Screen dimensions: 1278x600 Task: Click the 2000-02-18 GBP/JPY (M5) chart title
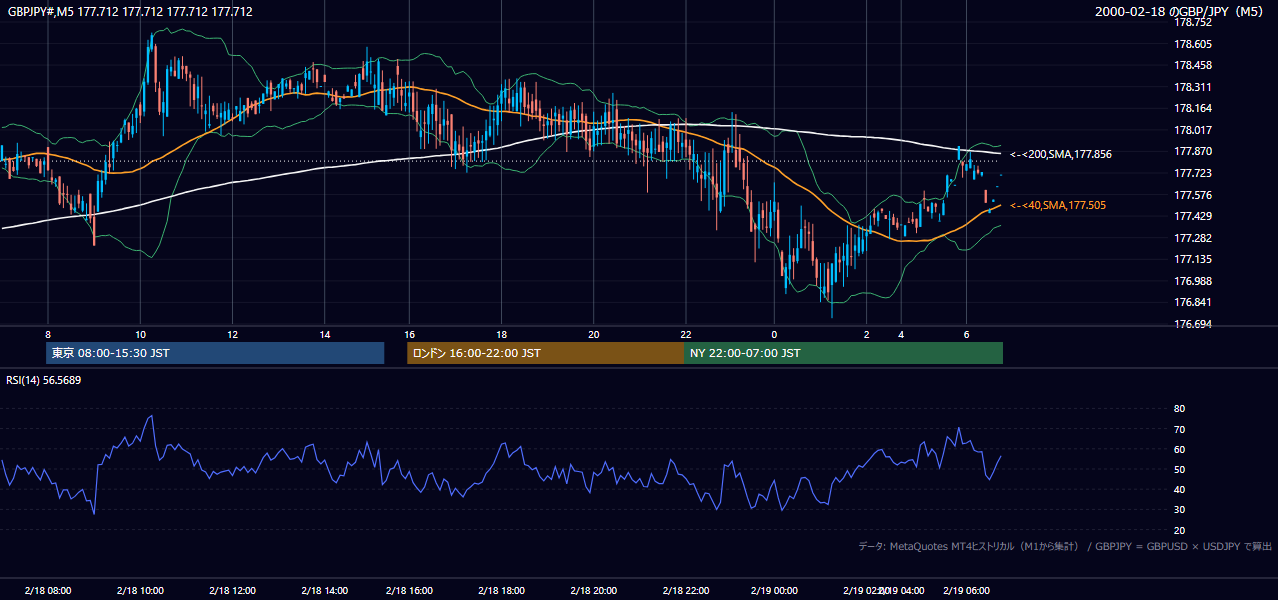click(1179, 11)
